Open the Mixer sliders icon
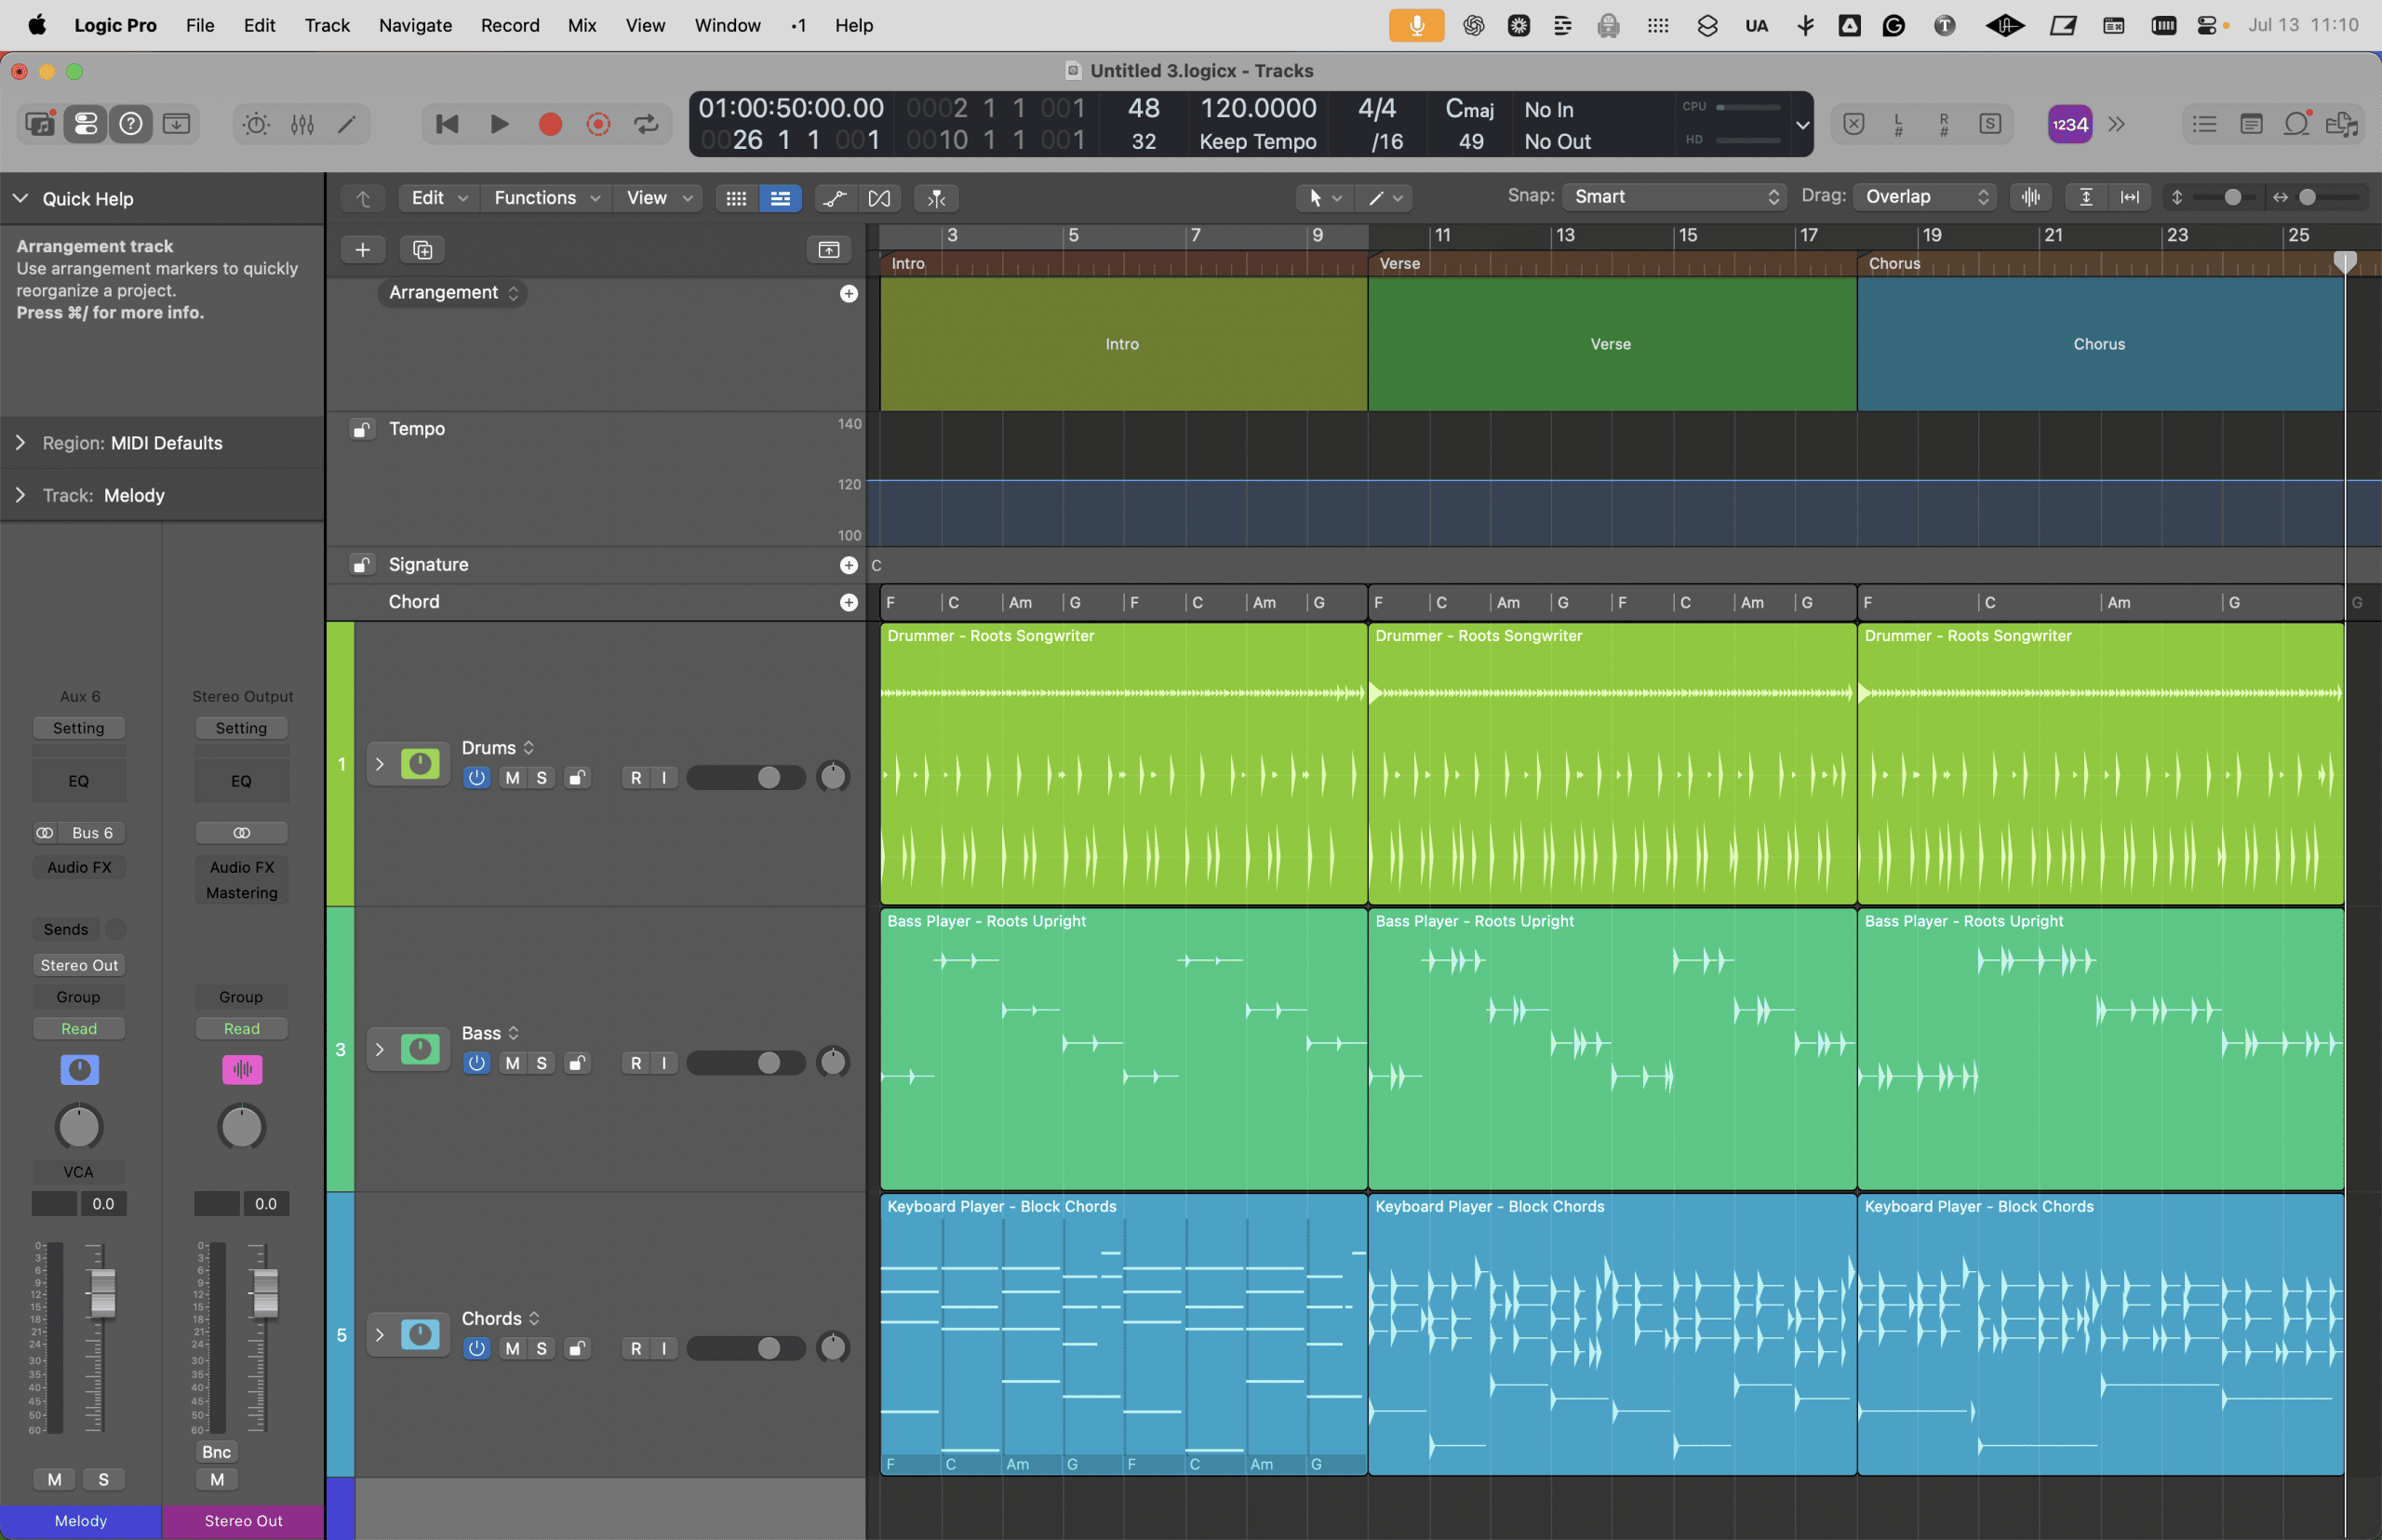Screen dimensions: 2382x1540 pos(302,124)
